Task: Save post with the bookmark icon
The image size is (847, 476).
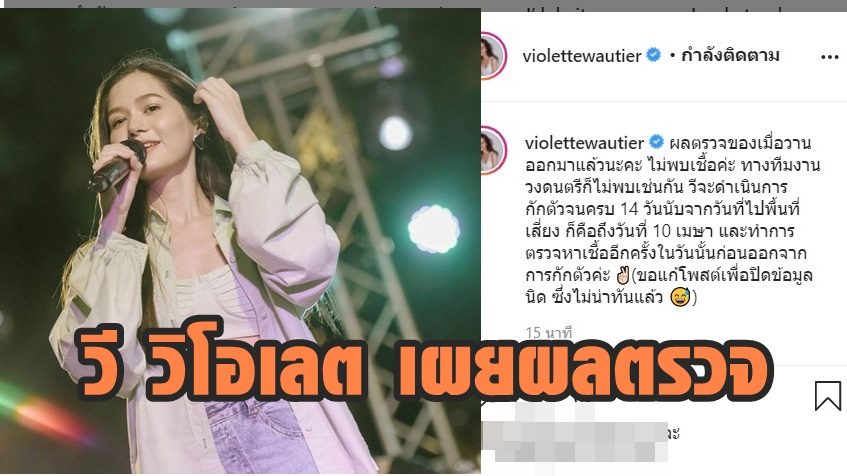Action: 828,395
